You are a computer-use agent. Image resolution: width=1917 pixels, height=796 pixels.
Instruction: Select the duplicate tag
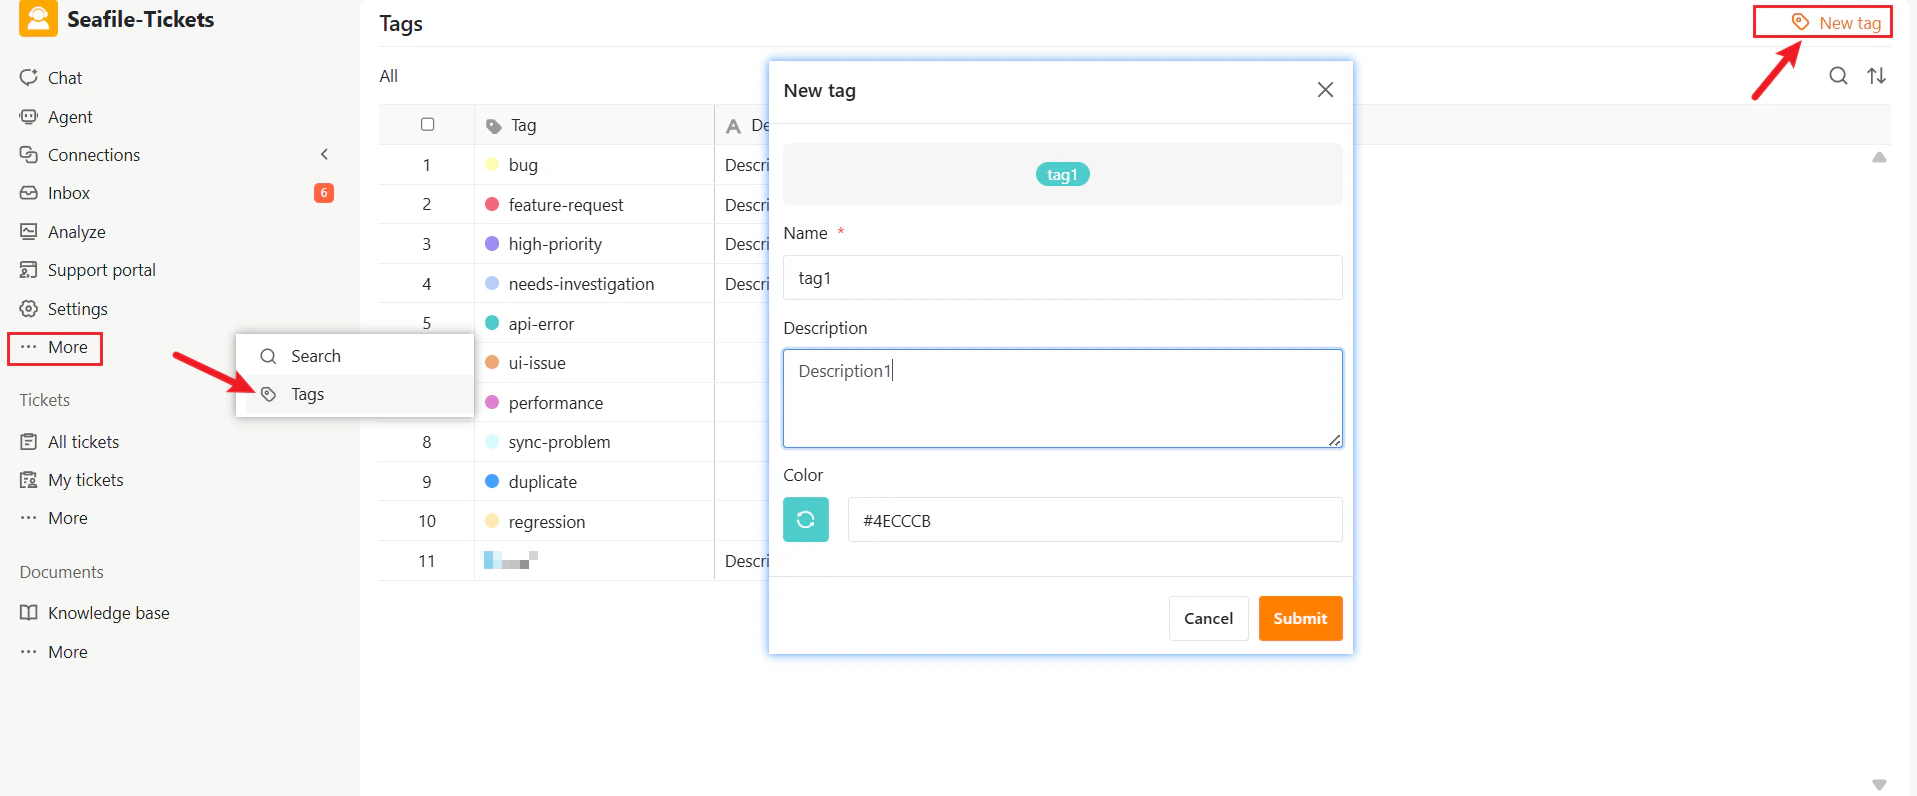click(543, 482)
